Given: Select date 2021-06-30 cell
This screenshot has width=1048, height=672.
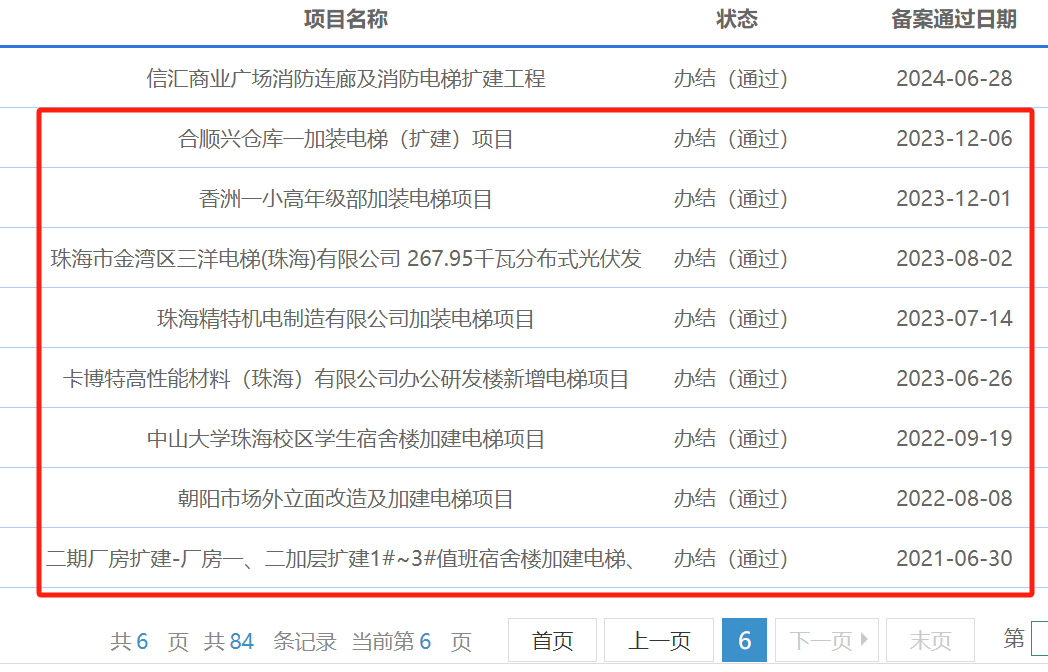Looking at the screenshot, I should pos(954,559).
